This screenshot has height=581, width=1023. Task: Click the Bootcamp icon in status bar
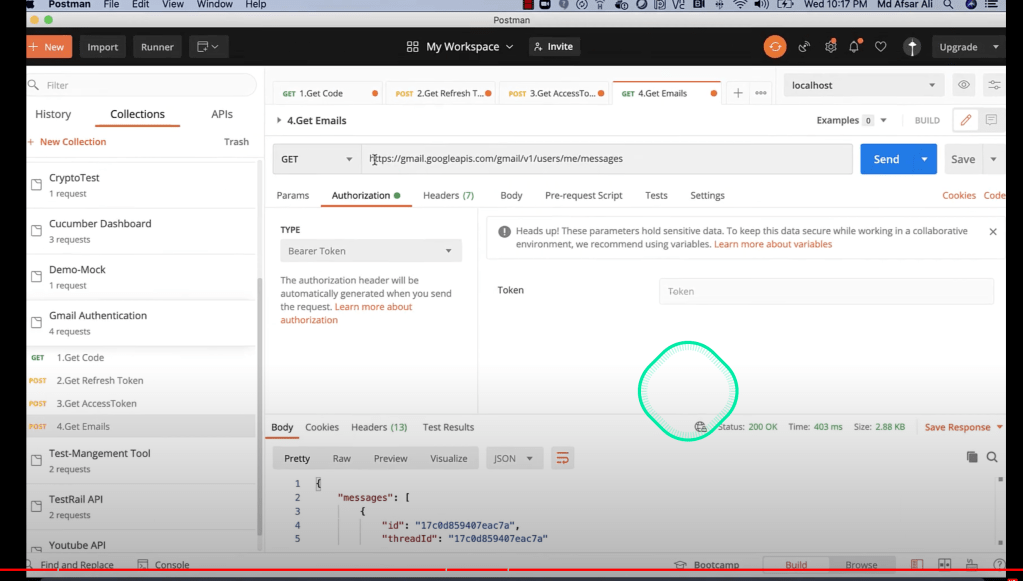coord(680,565)
